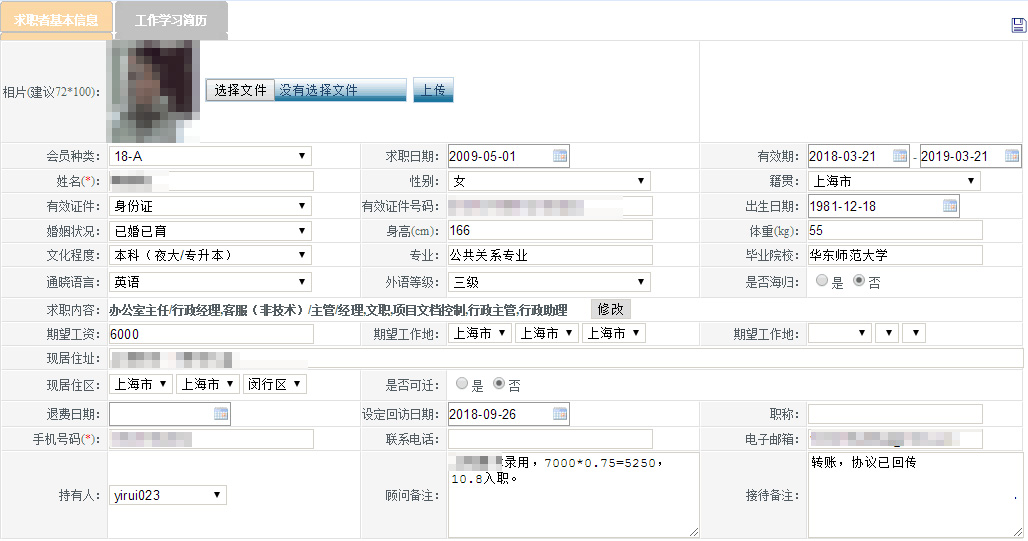Select 否 for 是否海归

point(859,281)
